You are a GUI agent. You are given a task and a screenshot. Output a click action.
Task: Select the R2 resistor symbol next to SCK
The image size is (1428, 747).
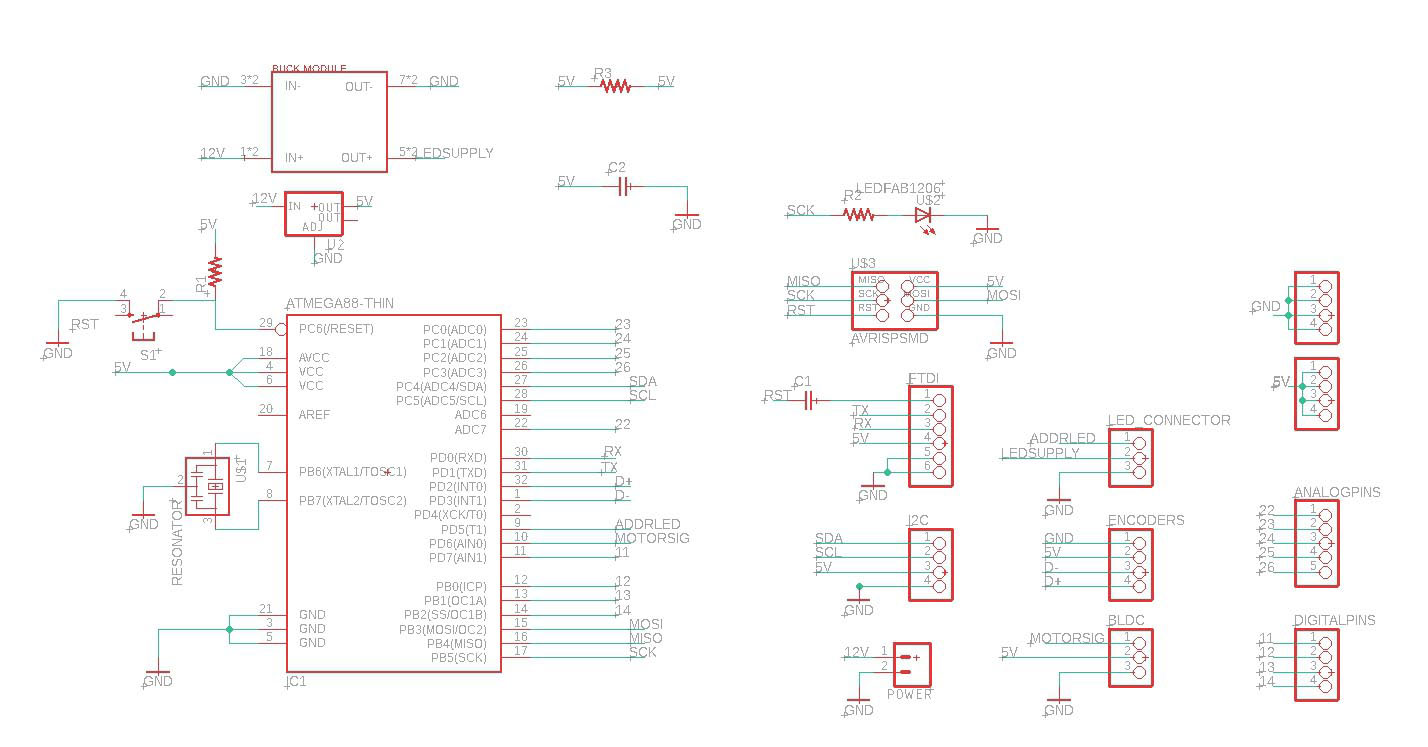(858, 214)
